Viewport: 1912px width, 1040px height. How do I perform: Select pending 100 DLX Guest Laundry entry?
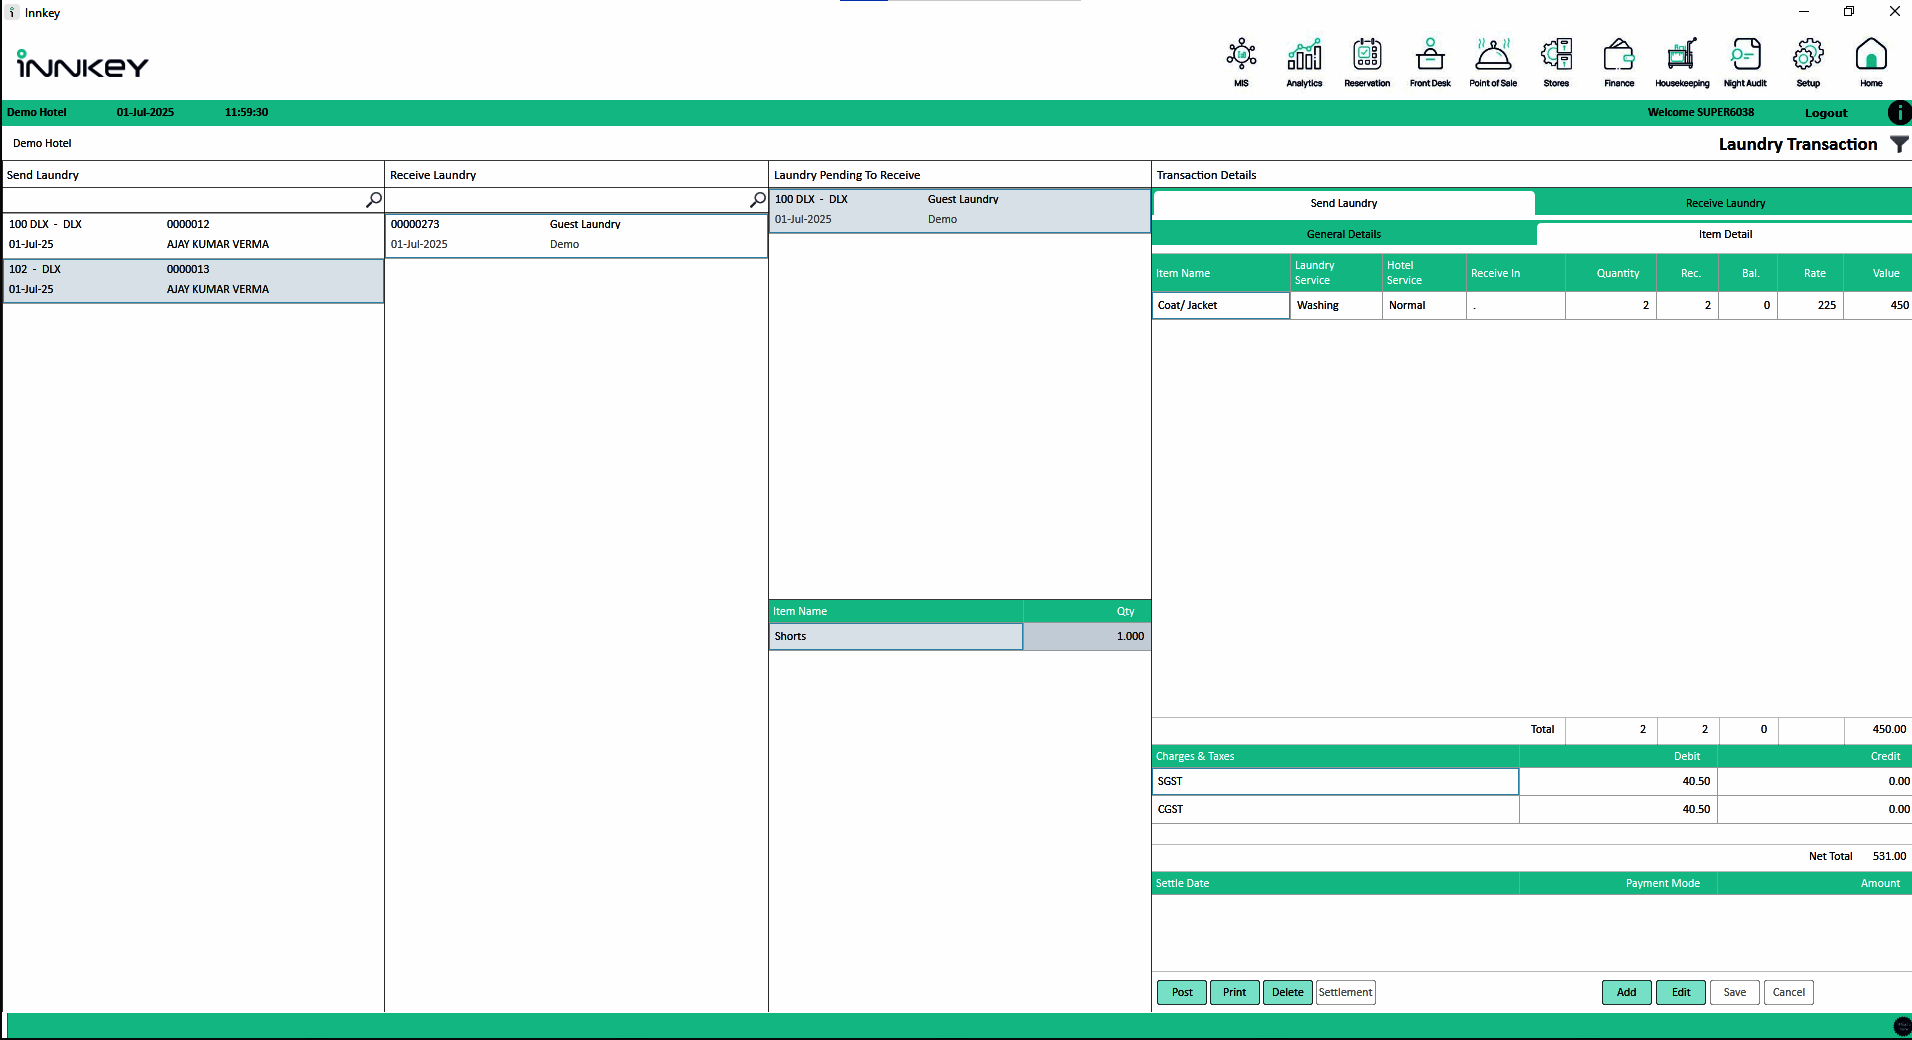tap(960, 210)
